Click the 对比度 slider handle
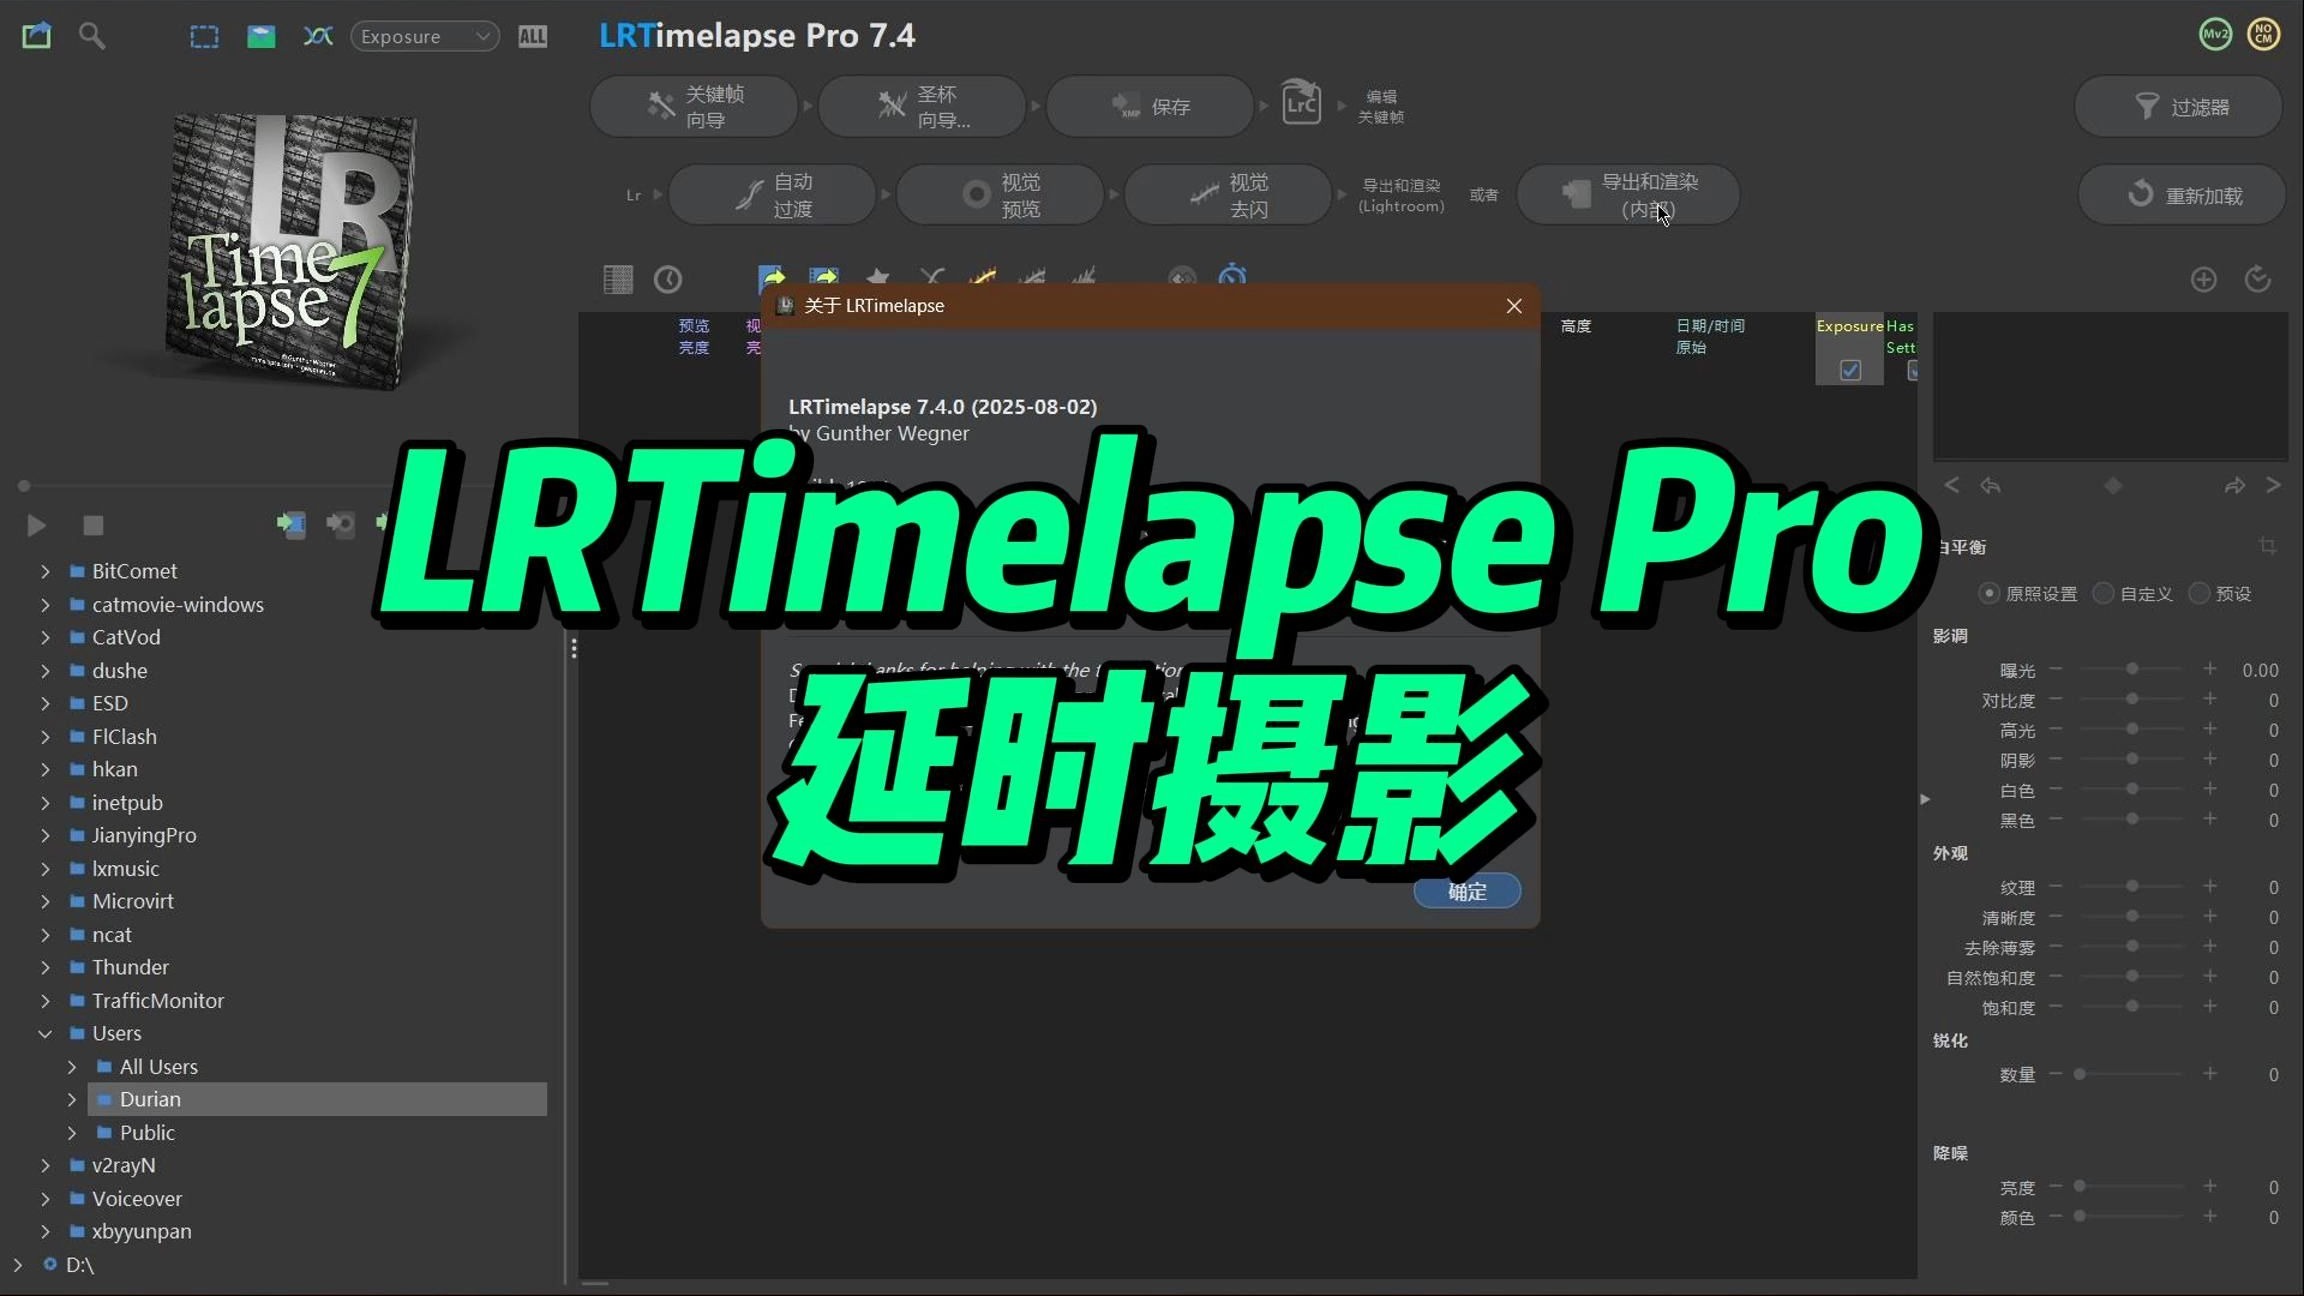This screenshot has height=1296, width=2304. tap(2132, 699)
